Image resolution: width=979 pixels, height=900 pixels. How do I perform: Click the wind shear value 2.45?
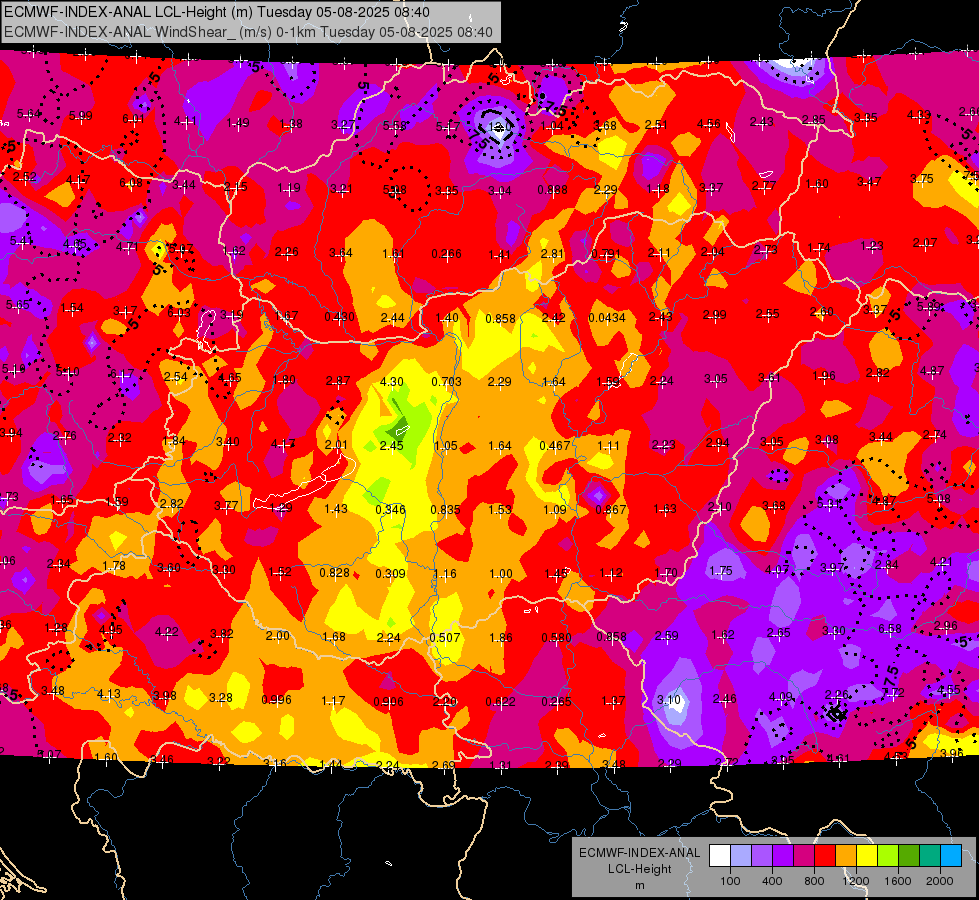tap(391, 445)
